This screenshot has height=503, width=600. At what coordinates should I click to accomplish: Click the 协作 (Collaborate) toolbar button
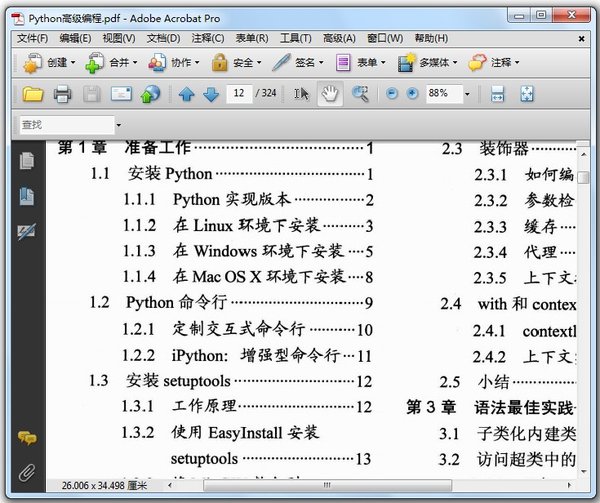(x=174, y=62)
